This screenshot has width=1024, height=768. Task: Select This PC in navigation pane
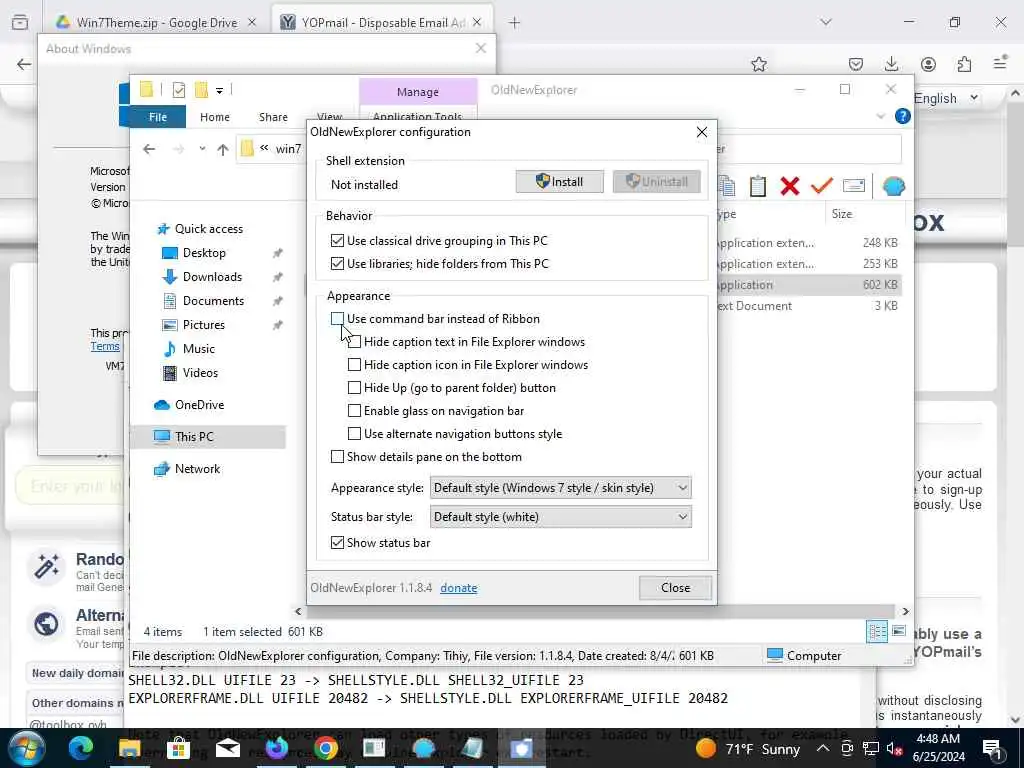(x=208, y=437)
